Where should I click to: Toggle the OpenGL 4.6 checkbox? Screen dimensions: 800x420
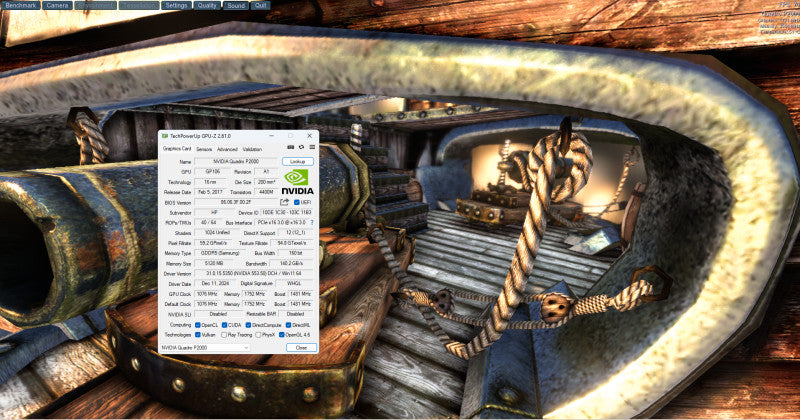[x=281, y=335]
